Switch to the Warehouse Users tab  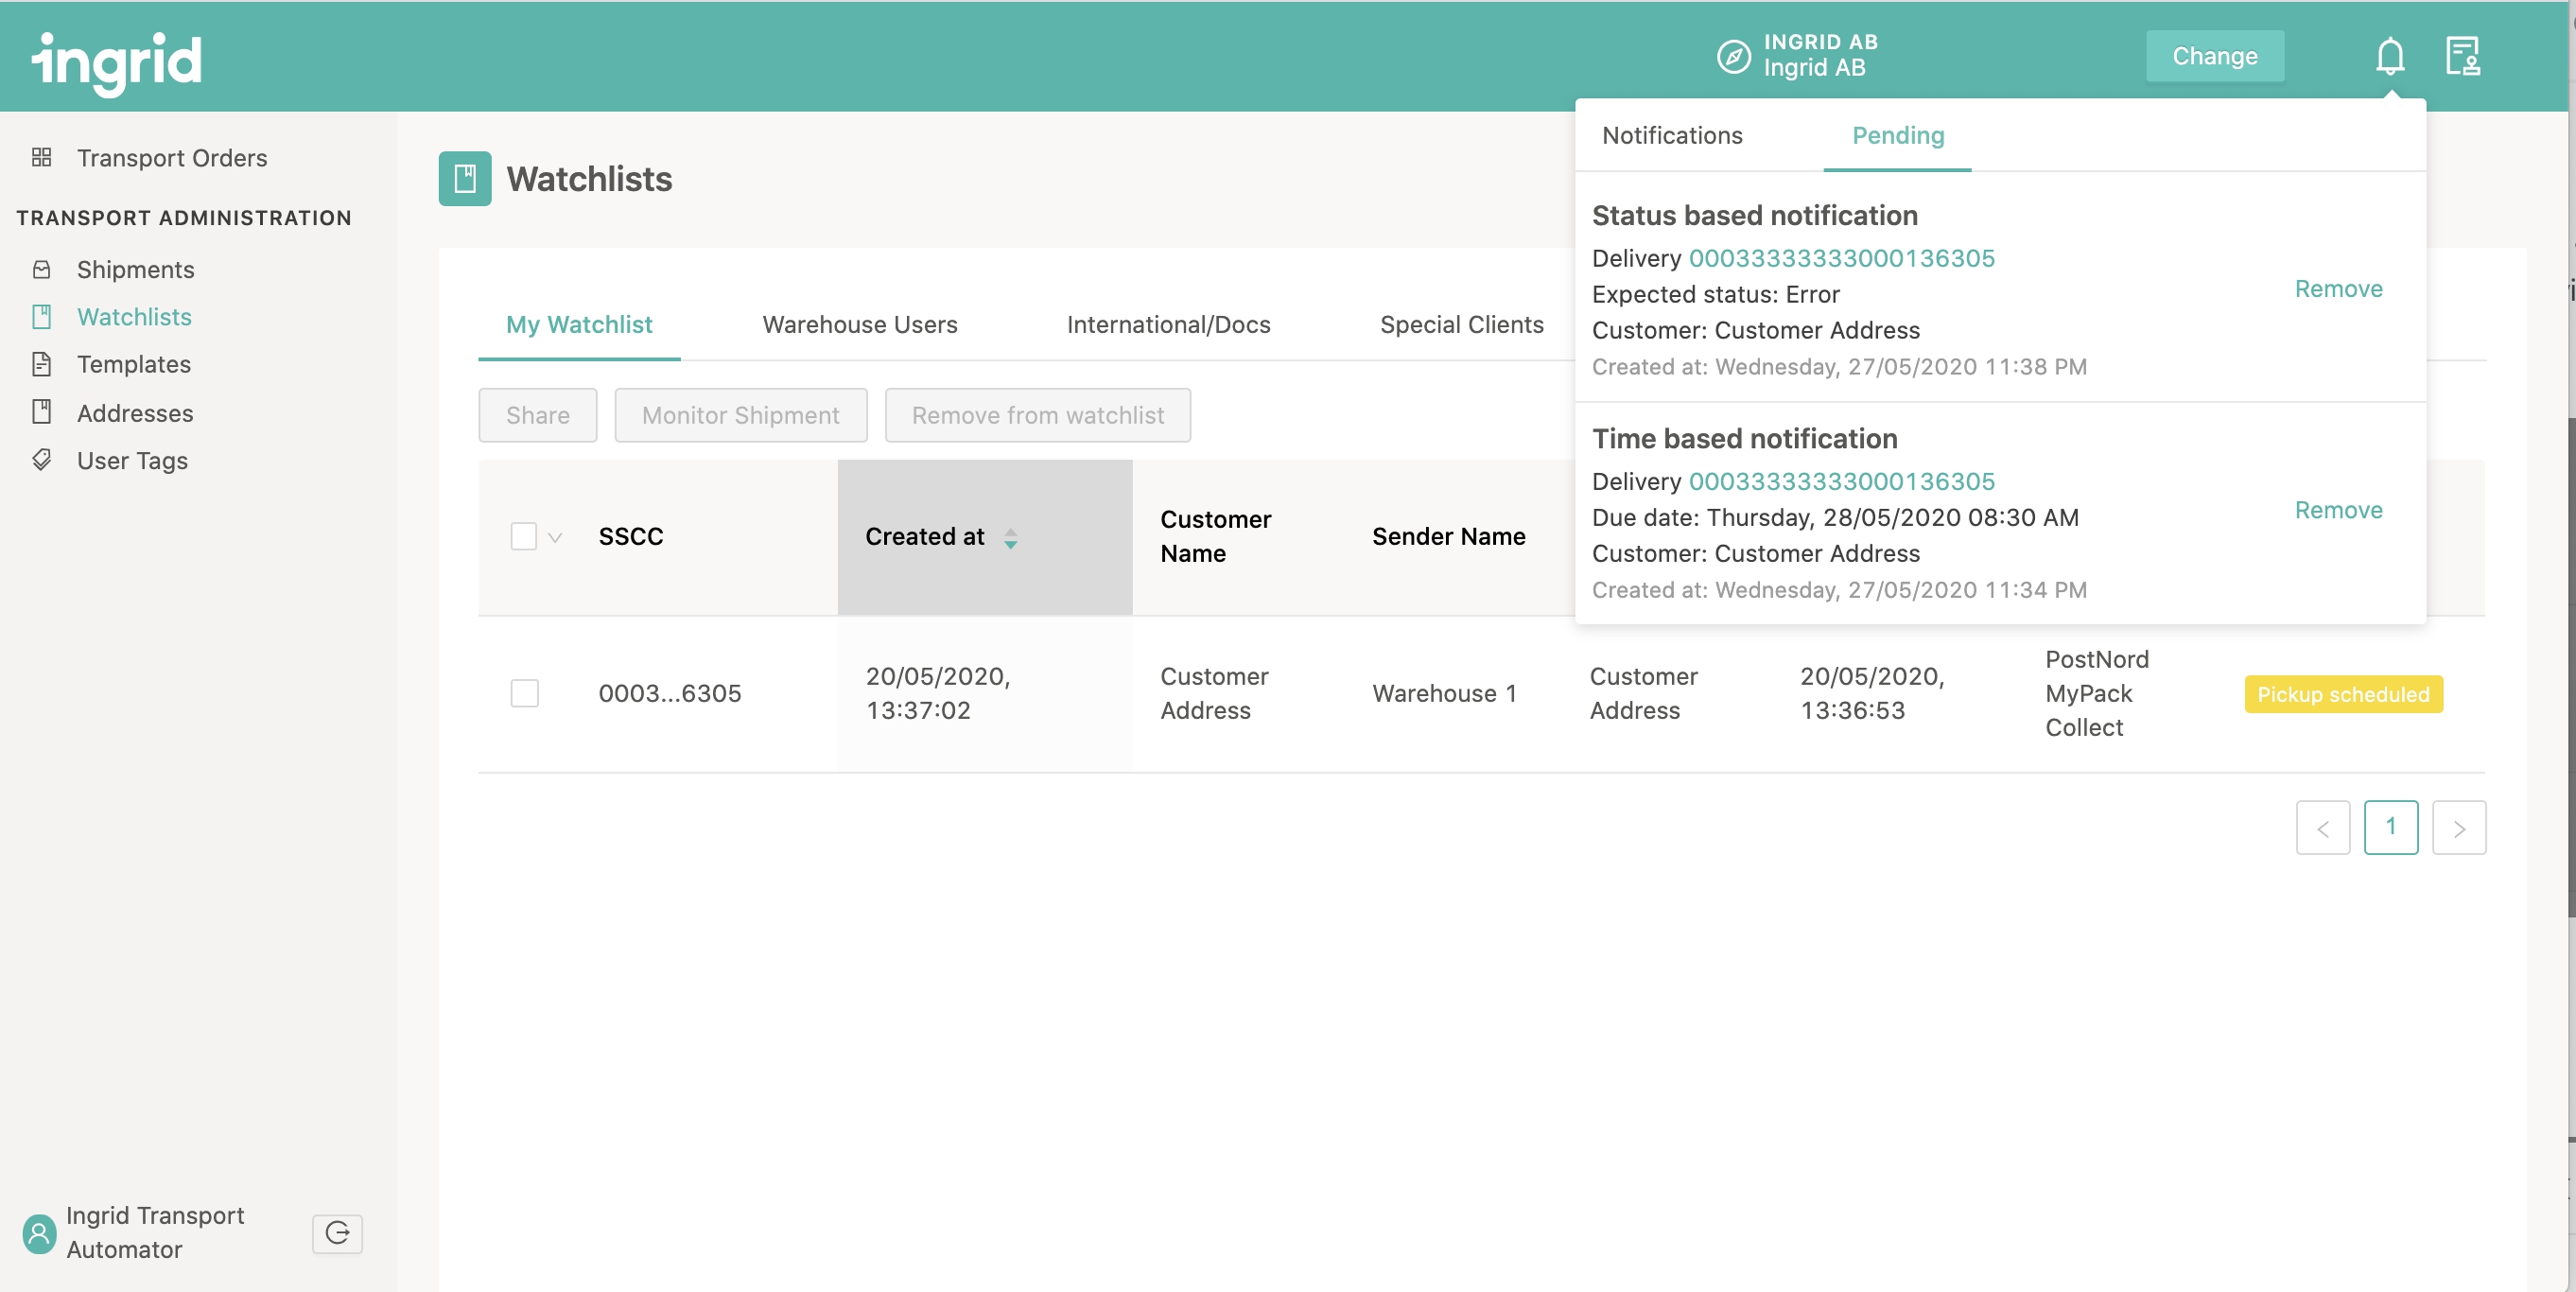(x=860, y=324)
